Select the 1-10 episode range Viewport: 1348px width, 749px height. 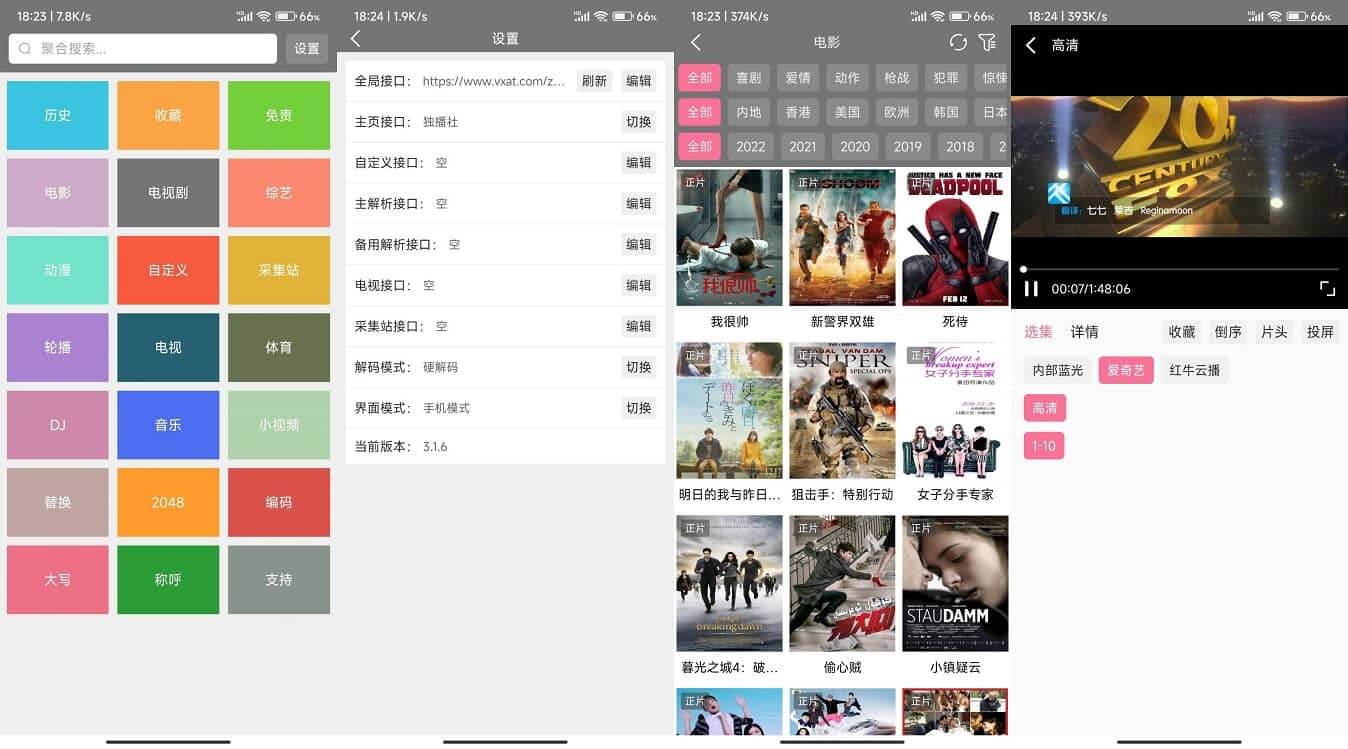[1044, 446]
